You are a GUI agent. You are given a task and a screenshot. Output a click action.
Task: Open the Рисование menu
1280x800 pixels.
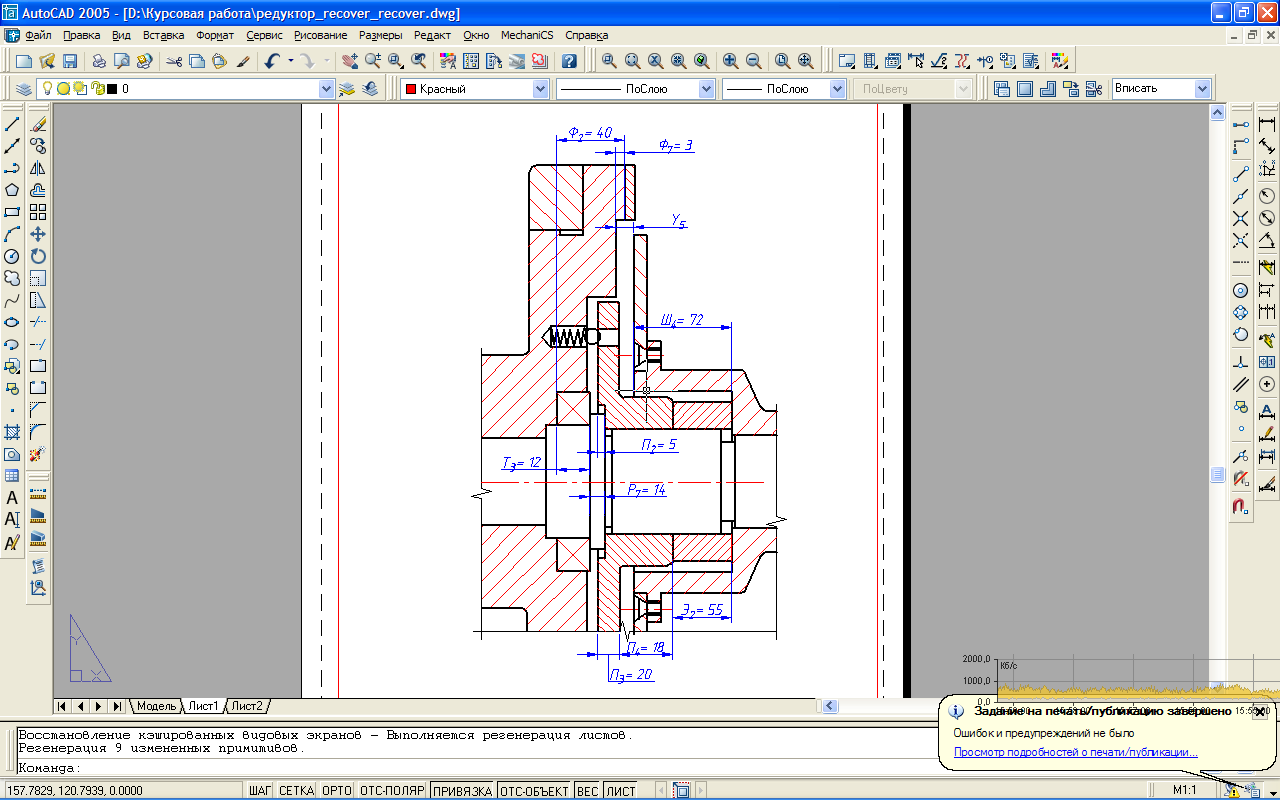tap(320, 35)
